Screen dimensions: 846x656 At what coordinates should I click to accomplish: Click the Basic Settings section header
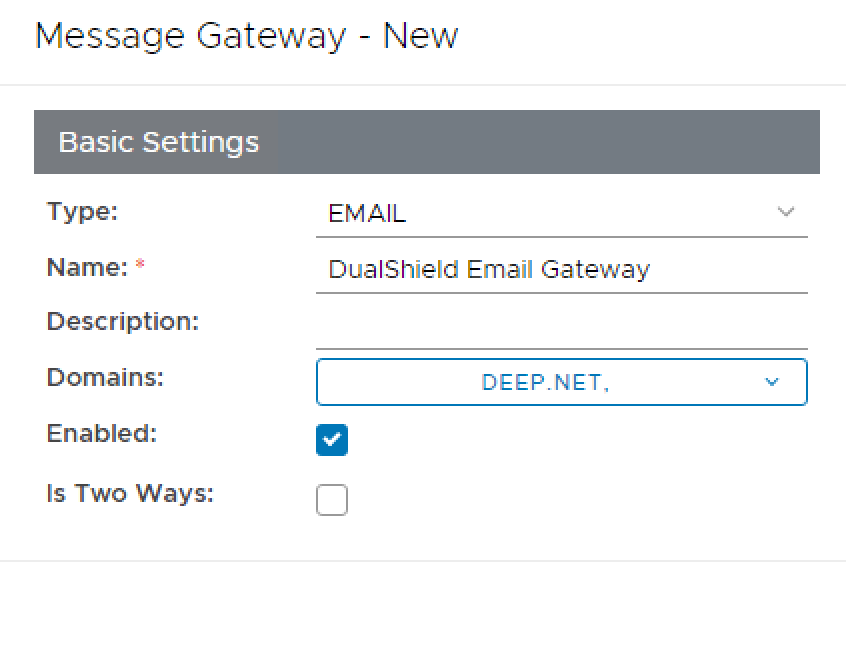tap(159, 142)
